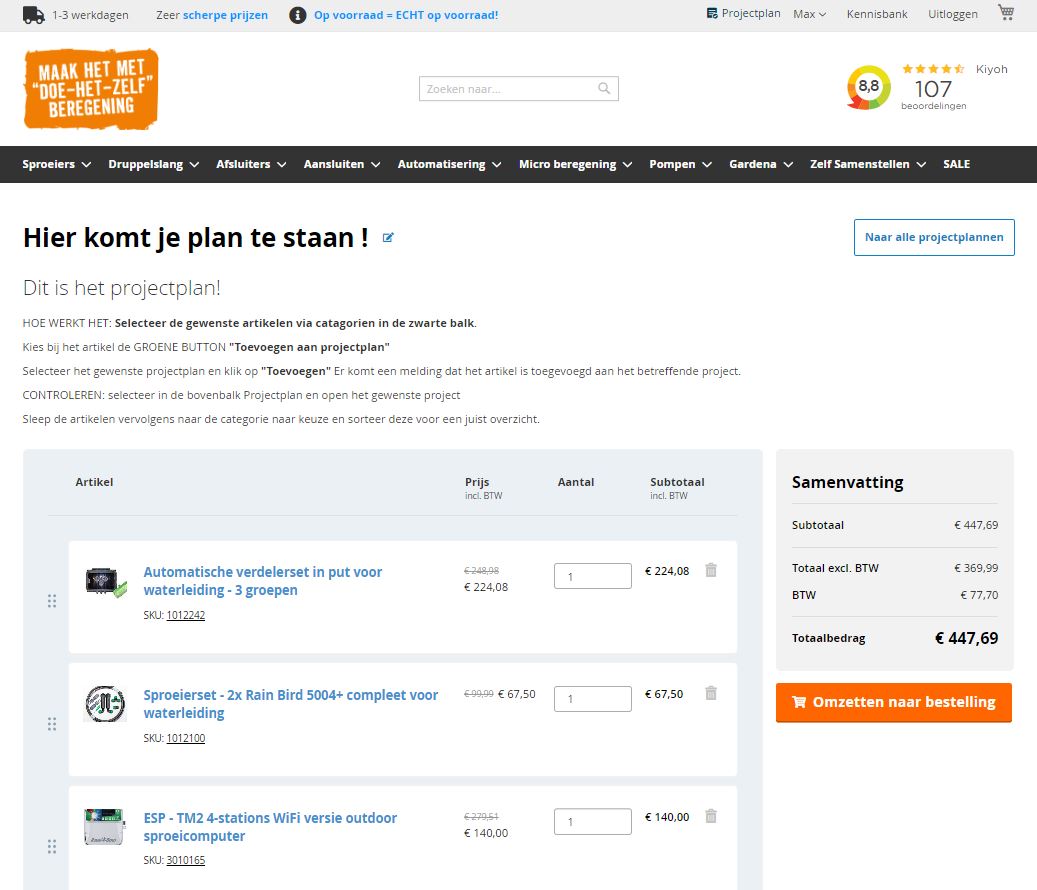Click the drag handle beside the first product
This screenshot has width=1037, height=890.
(x=51, y=600)
